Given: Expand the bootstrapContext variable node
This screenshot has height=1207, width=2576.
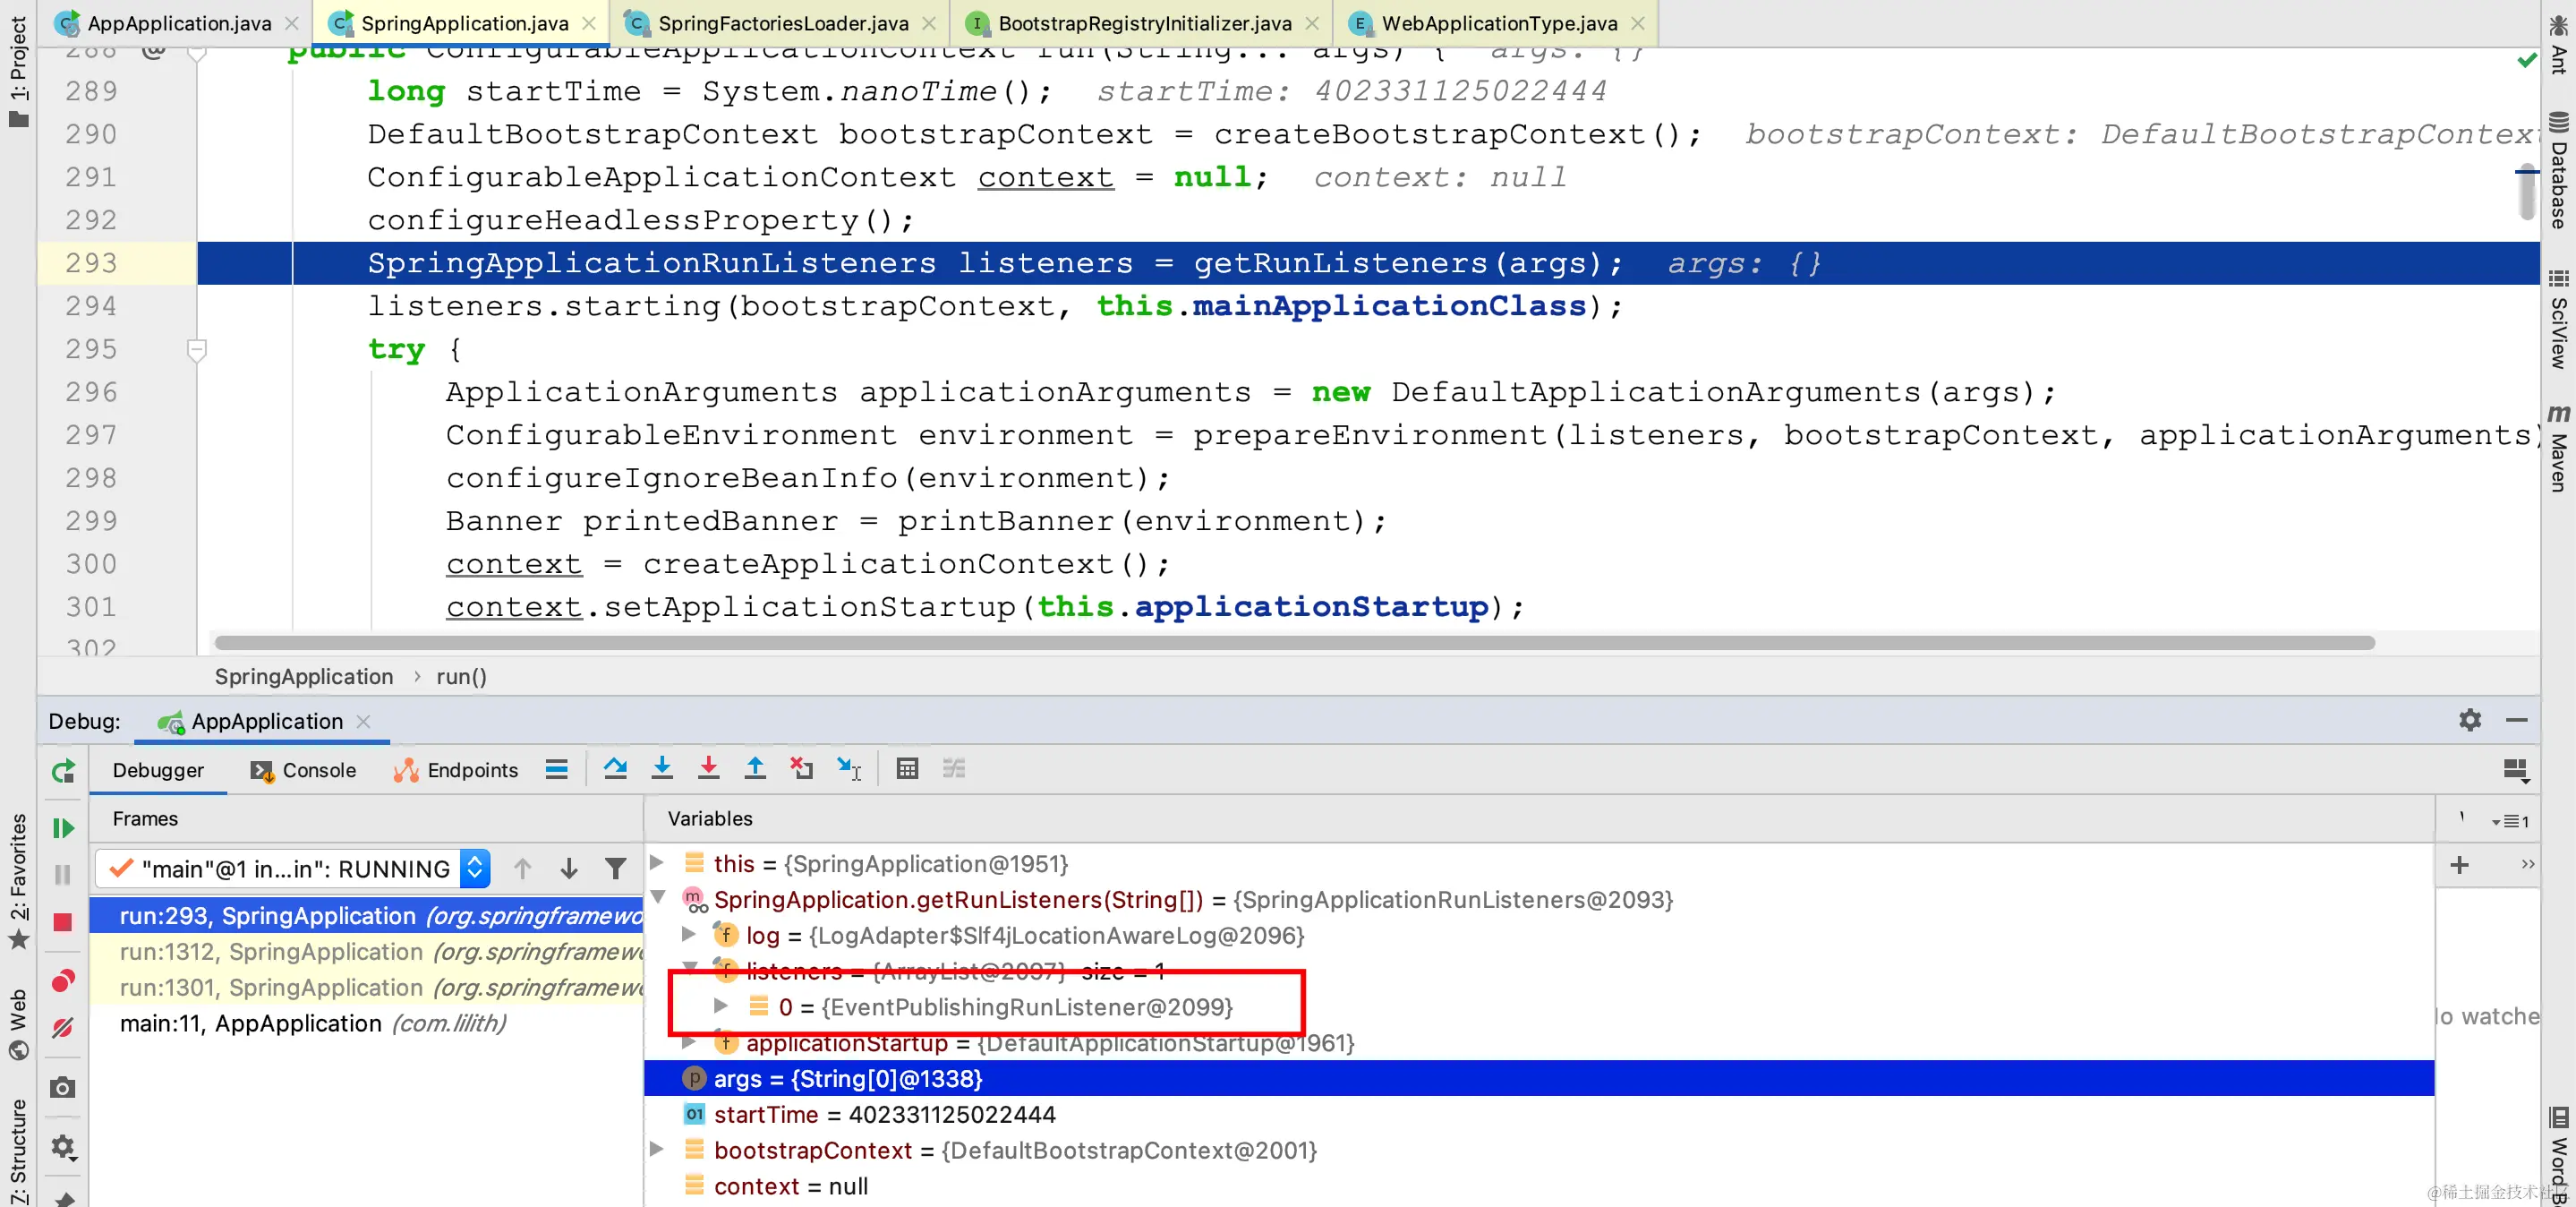Looking at the screenshot, I should pyautogui.click(x=657, y=1149).
